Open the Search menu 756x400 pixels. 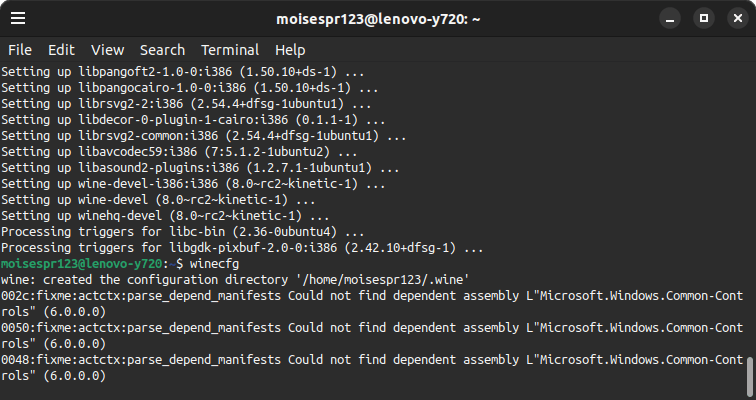[162, 50]
